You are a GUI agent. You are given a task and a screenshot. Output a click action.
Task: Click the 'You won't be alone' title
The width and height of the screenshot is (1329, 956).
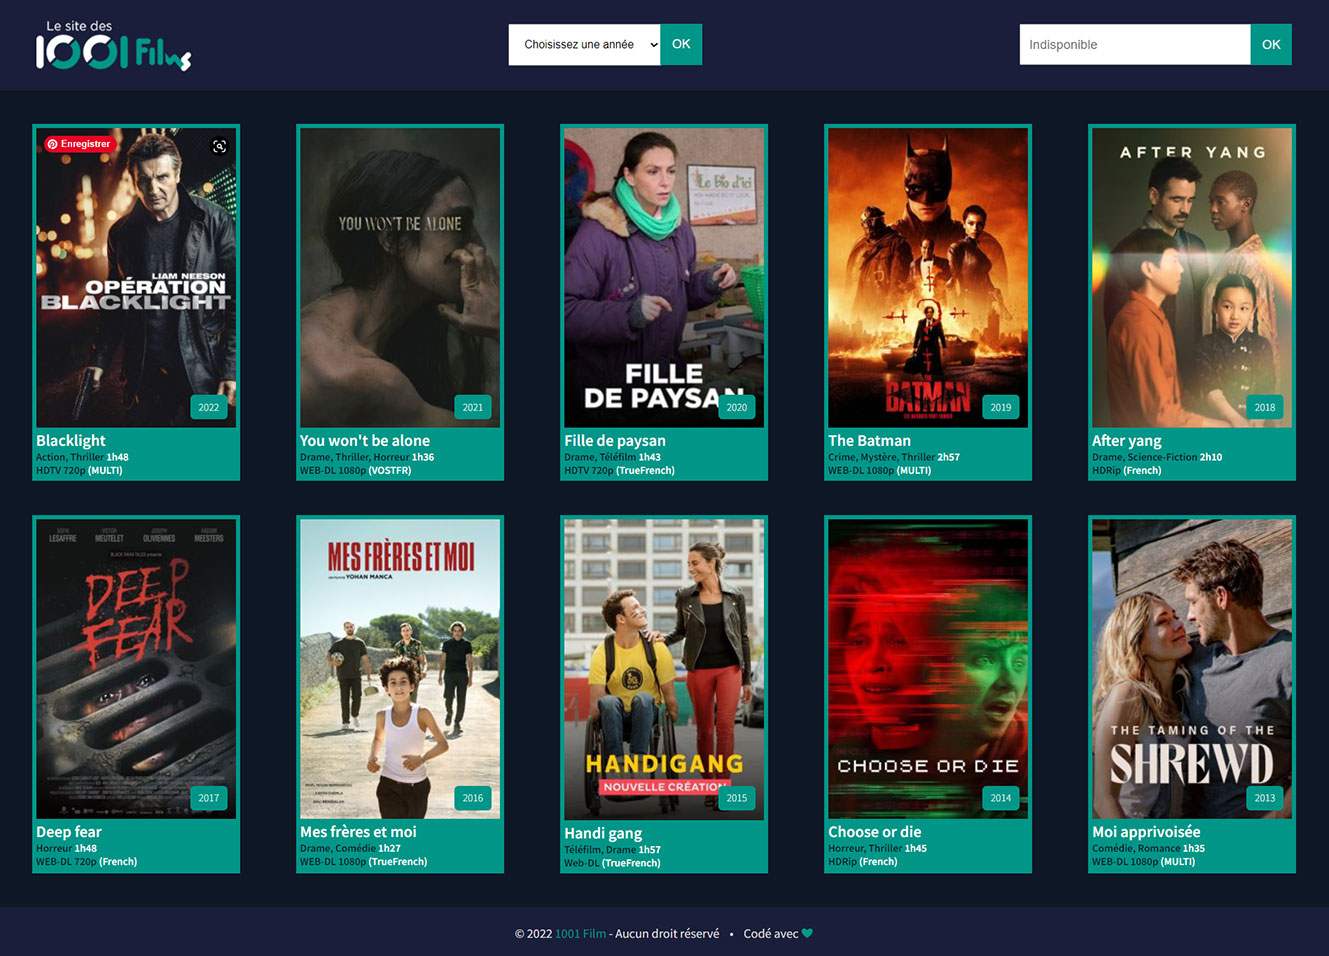(365, 441)
